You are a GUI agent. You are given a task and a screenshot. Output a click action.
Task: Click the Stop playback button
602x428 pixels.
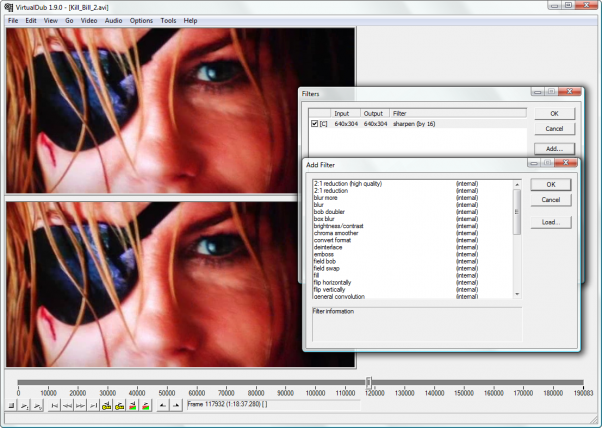(x=12, y=405)
